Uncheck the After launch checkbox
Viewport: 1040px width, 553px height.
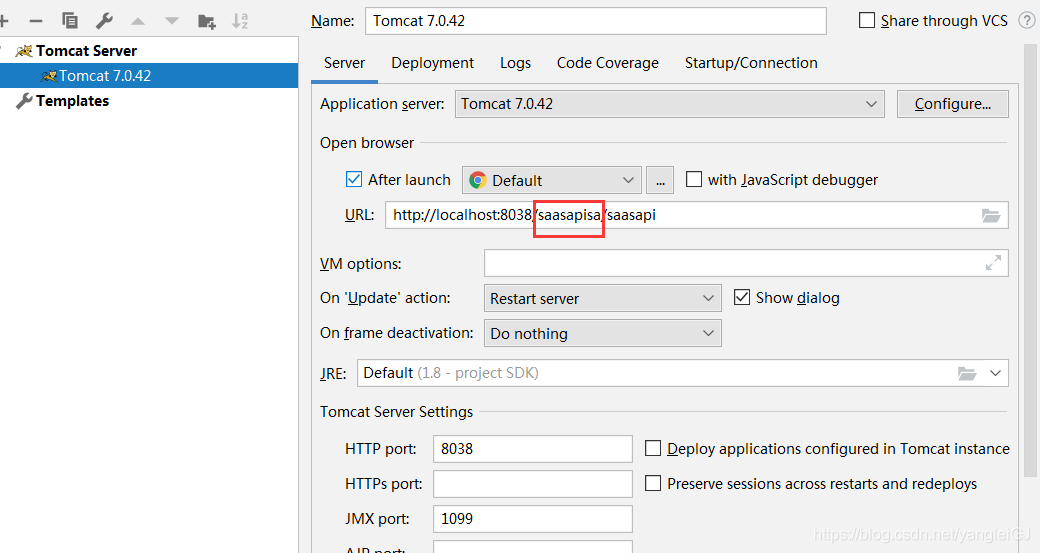coord(354,180)
